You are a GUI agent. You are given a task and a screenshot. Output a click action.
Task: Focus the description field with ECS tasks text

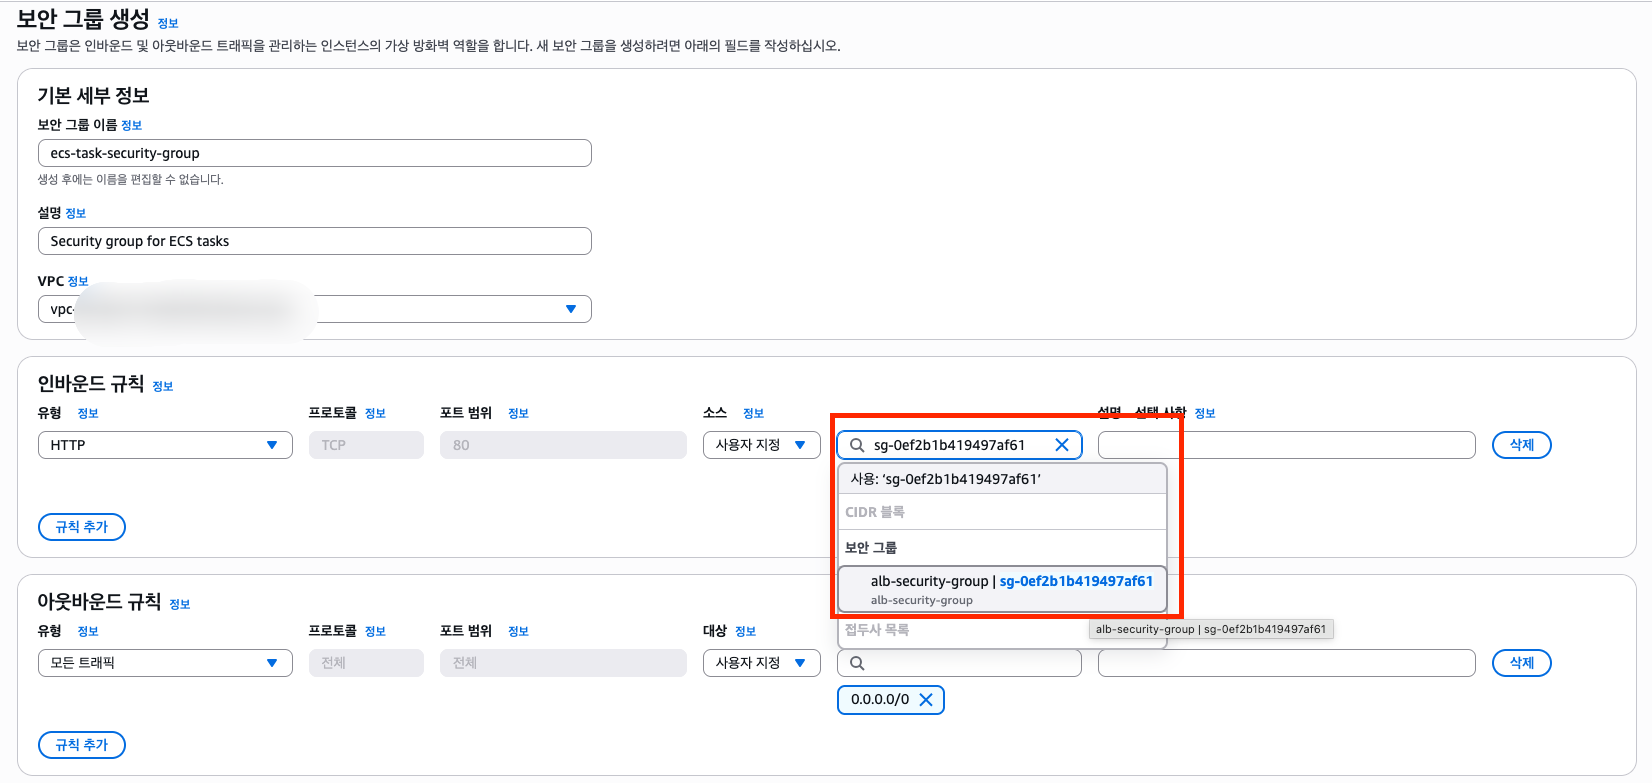tap(314, 241)
